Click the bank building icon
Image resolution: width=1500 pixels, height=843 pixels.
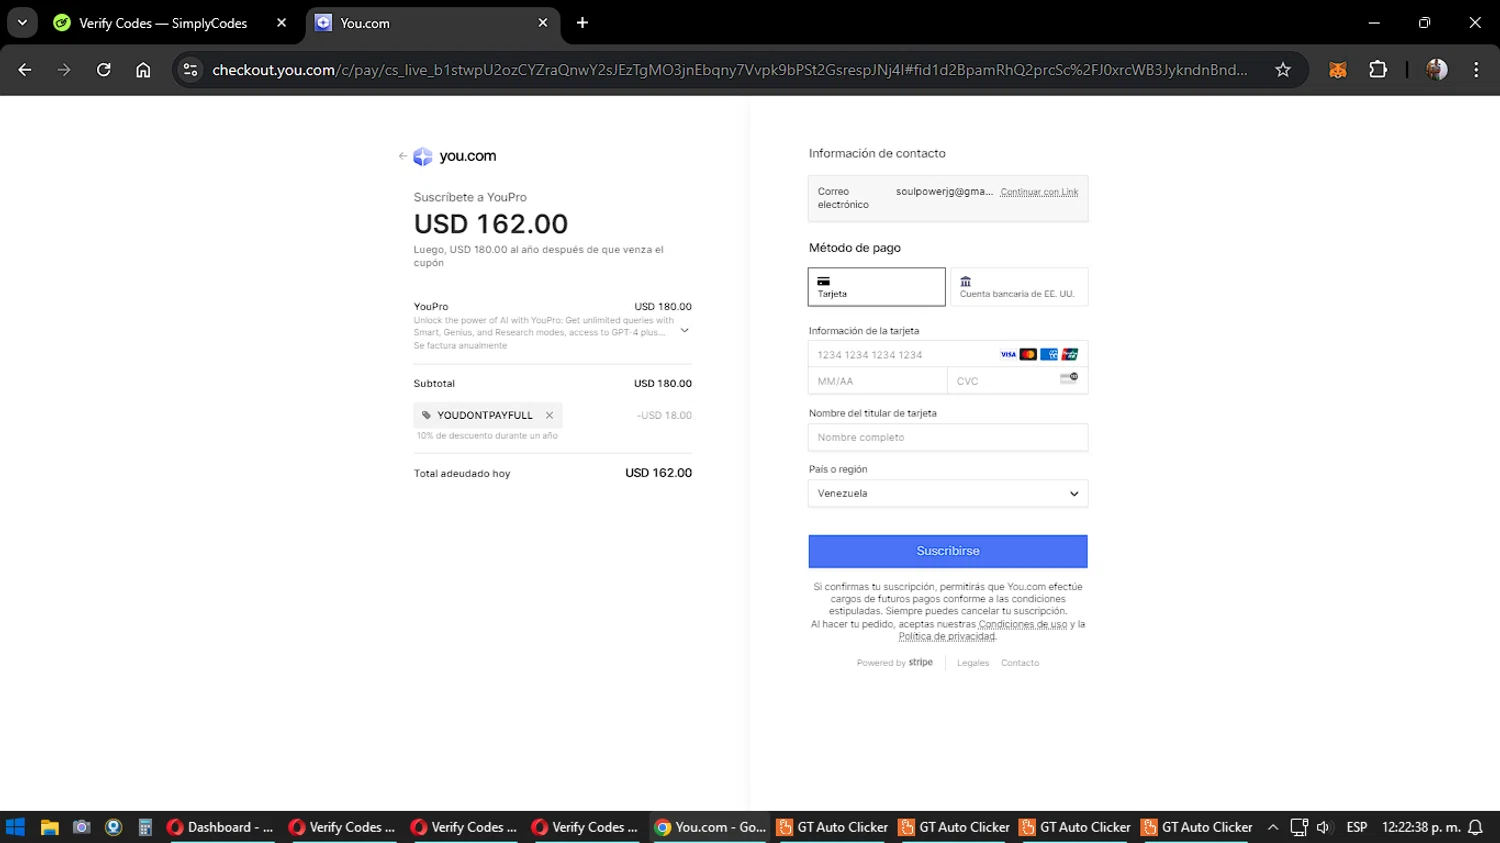point(966,281)
